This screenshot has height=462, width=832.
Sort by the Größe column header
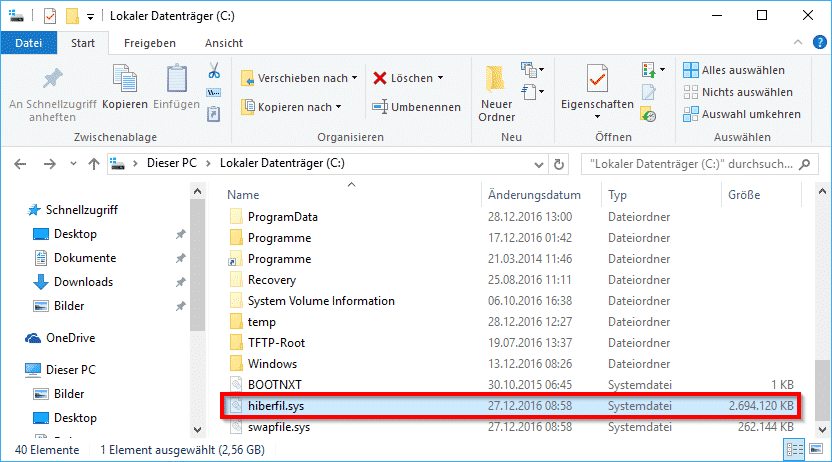(744, 195)
